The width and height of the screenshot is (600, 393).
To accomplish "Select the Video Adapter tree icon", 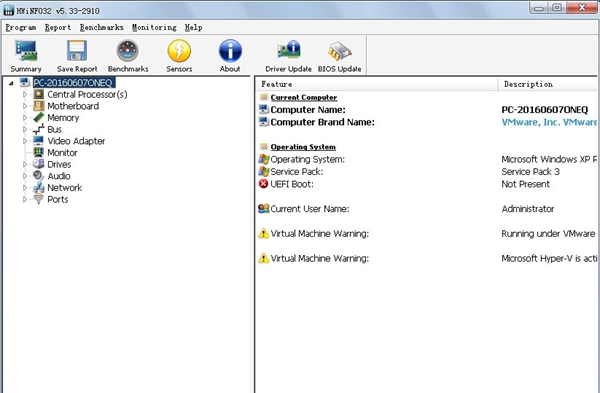I will [x=39, y=141].
